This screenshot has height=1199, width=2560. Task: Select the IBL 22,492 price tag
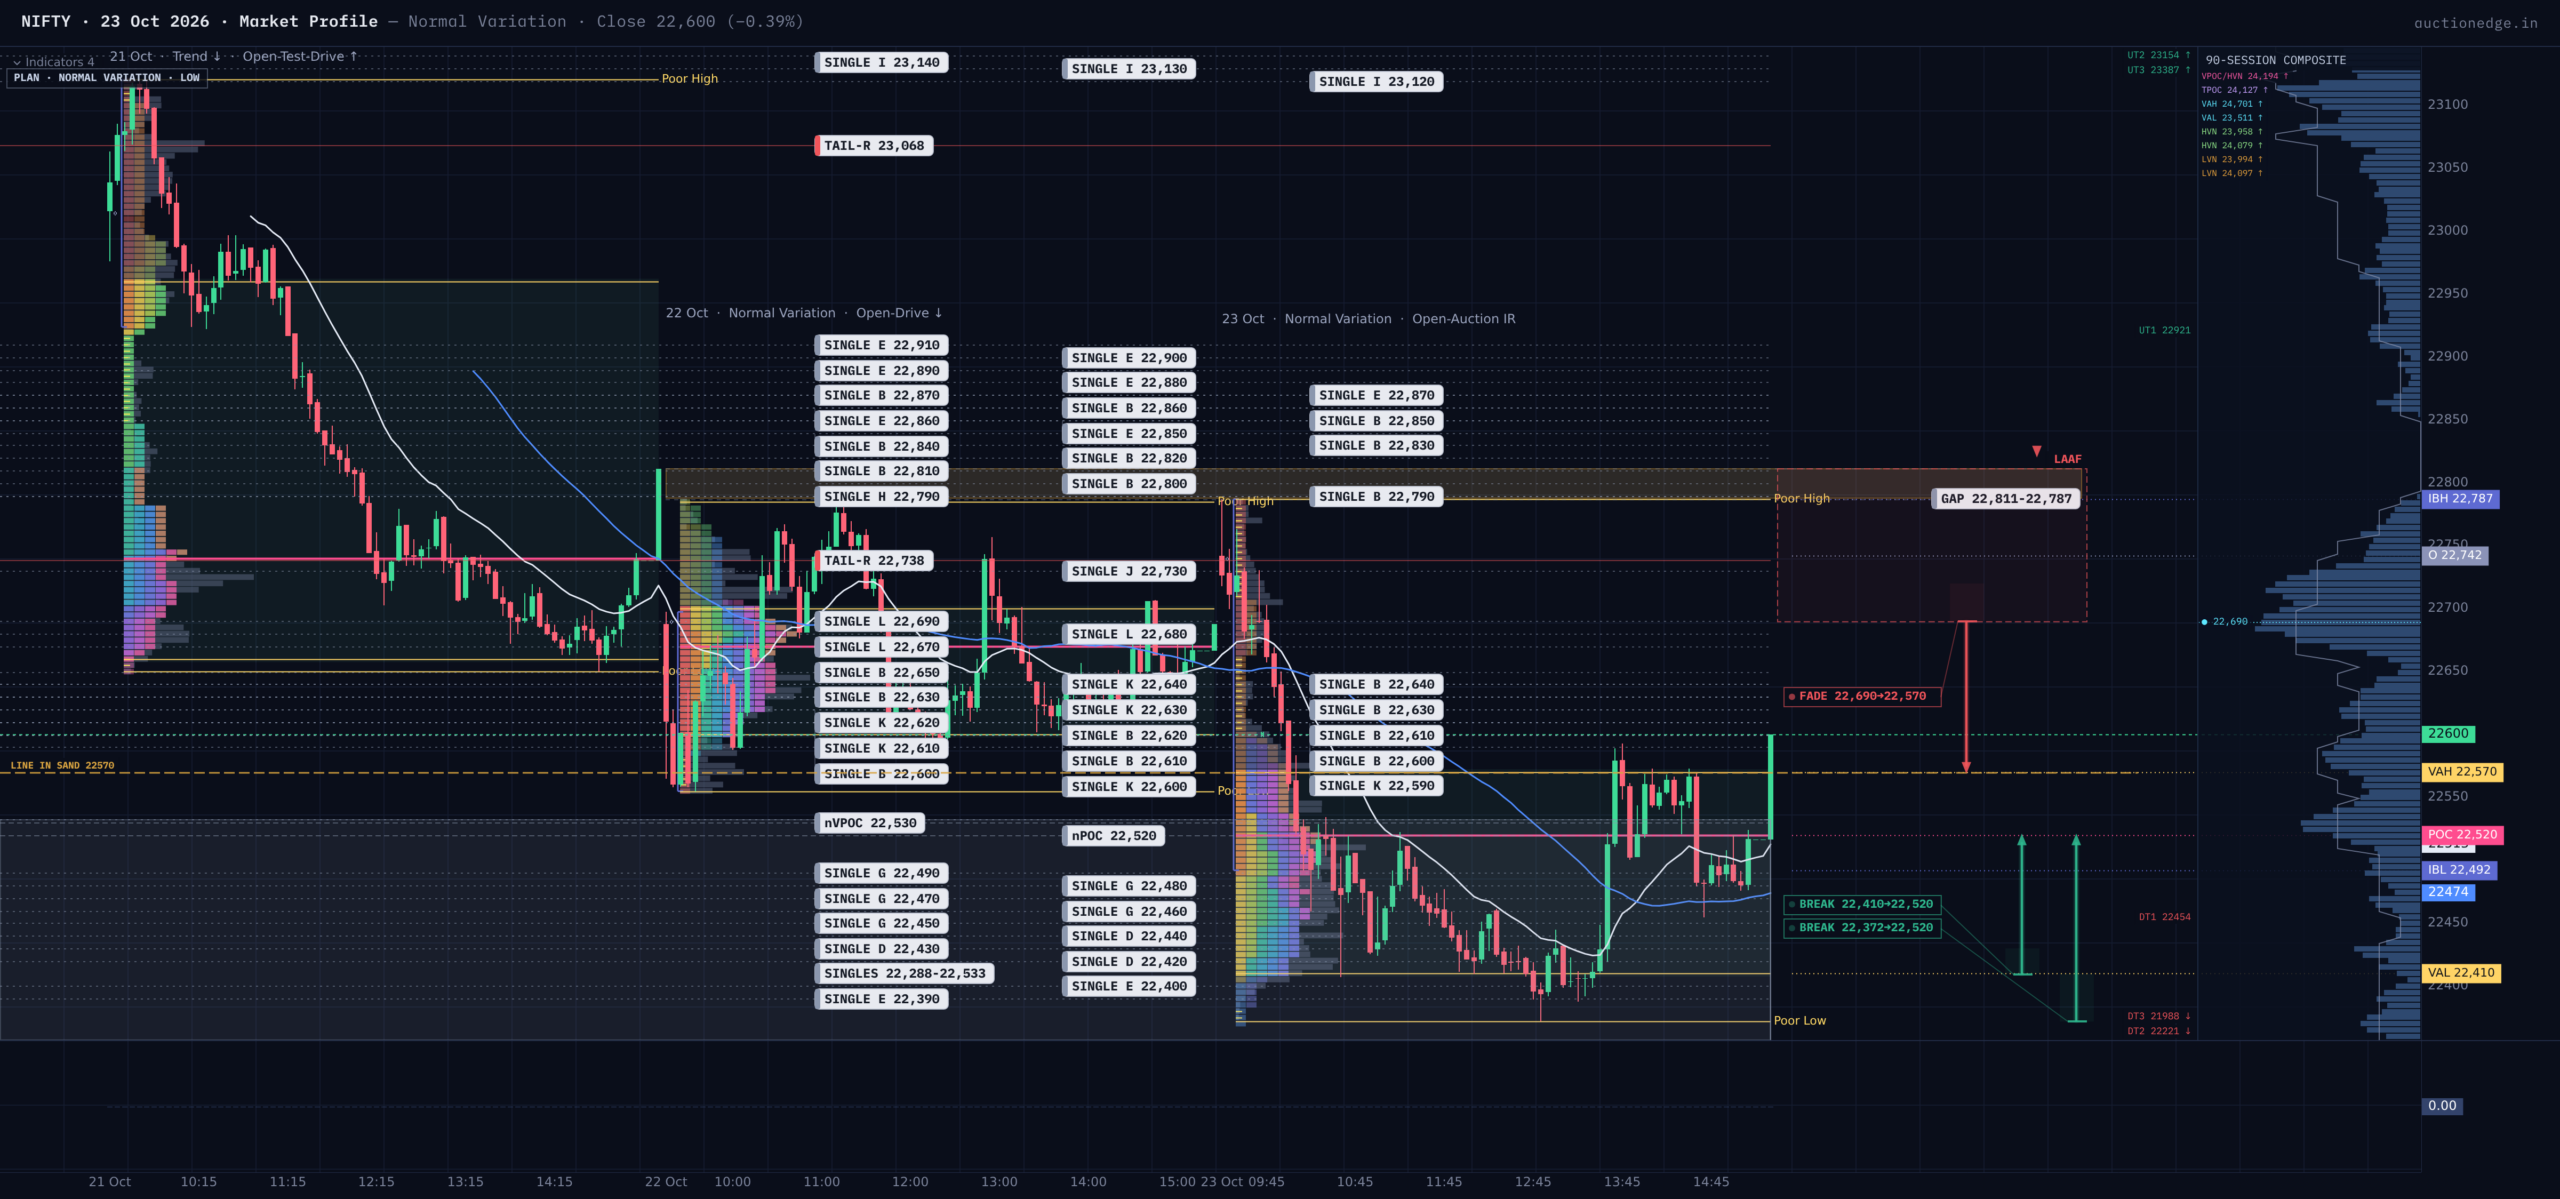2459,870
